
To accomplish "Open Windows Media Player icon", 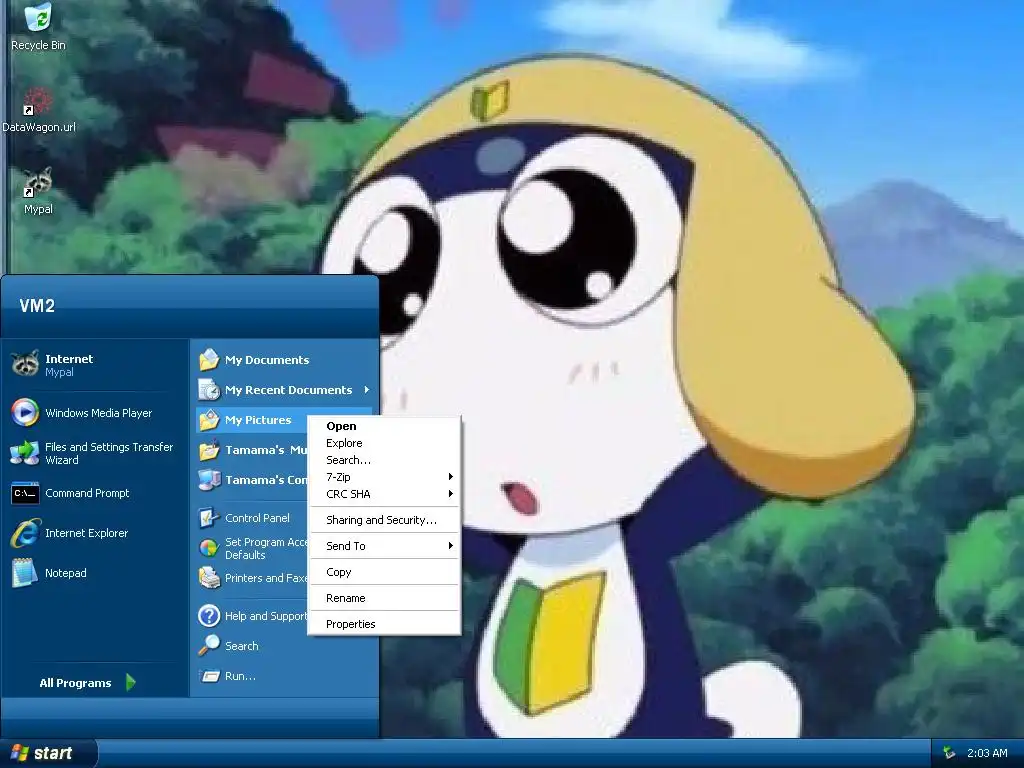I will 25,413.
